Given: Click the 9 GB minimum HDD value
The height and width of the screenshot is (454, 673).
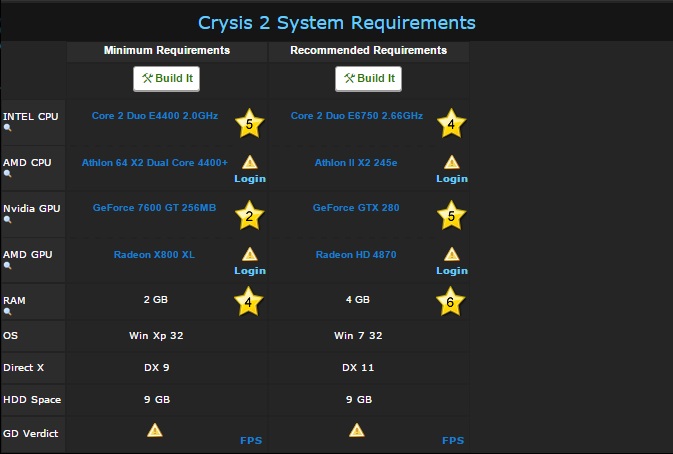Looking at the screenshot, I should click(x=157, y=400).
